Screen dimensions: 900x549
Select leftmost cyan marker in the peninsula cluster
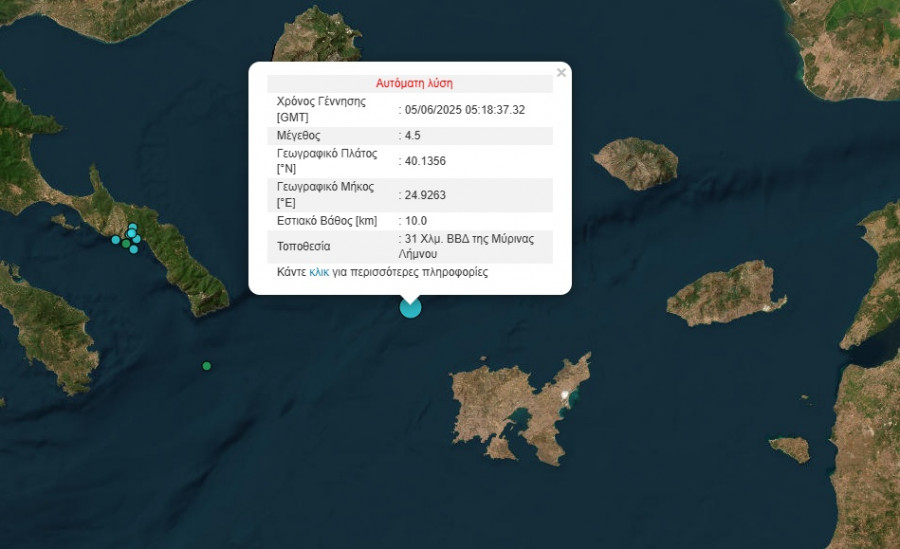[116, 240]
